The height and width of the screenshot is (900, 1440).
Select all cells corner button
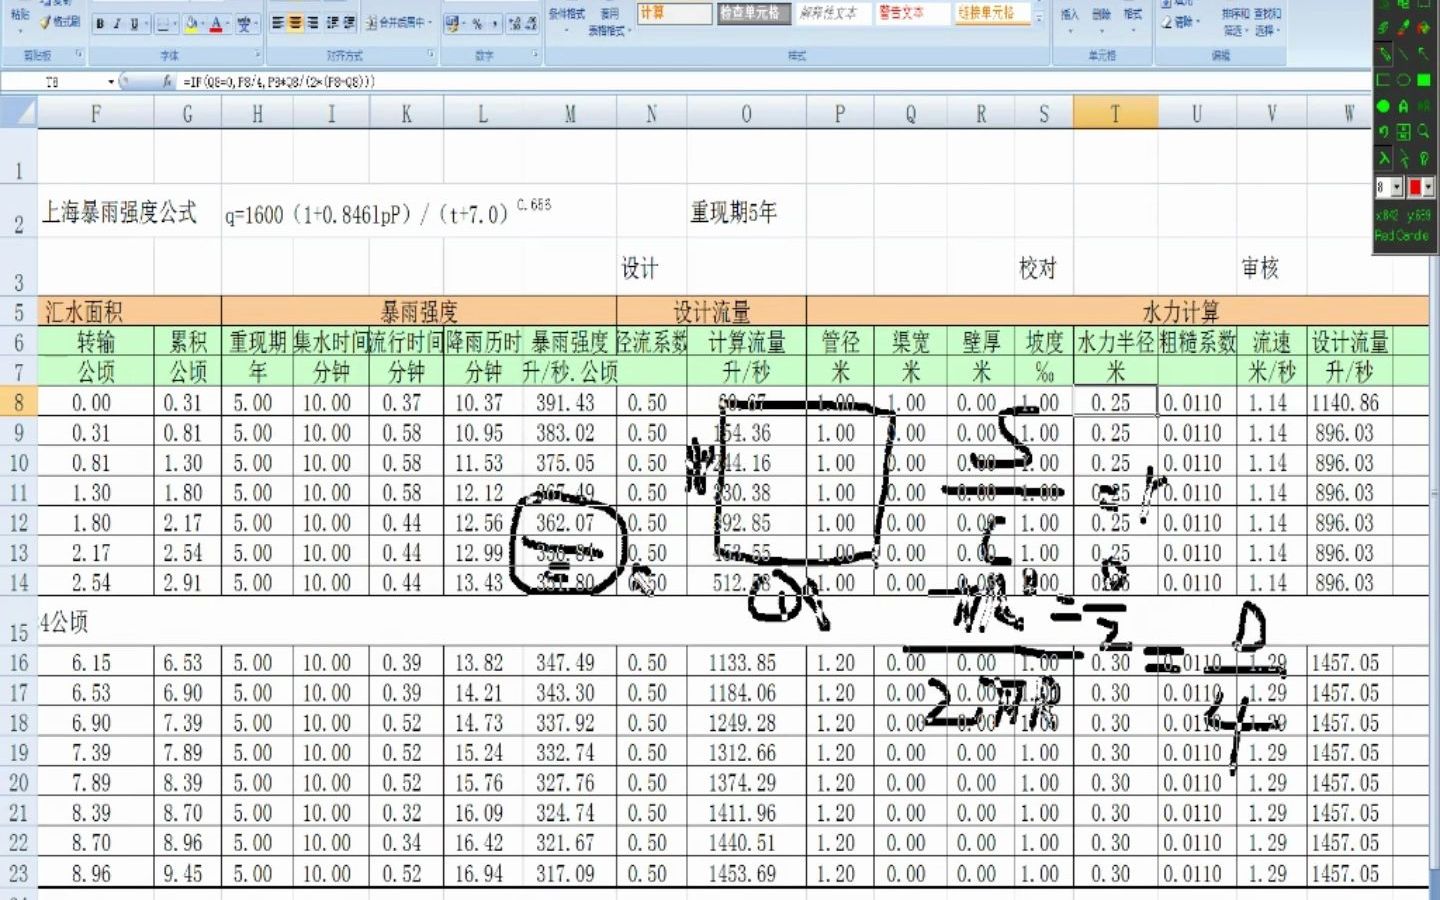[x=18, y=113]
